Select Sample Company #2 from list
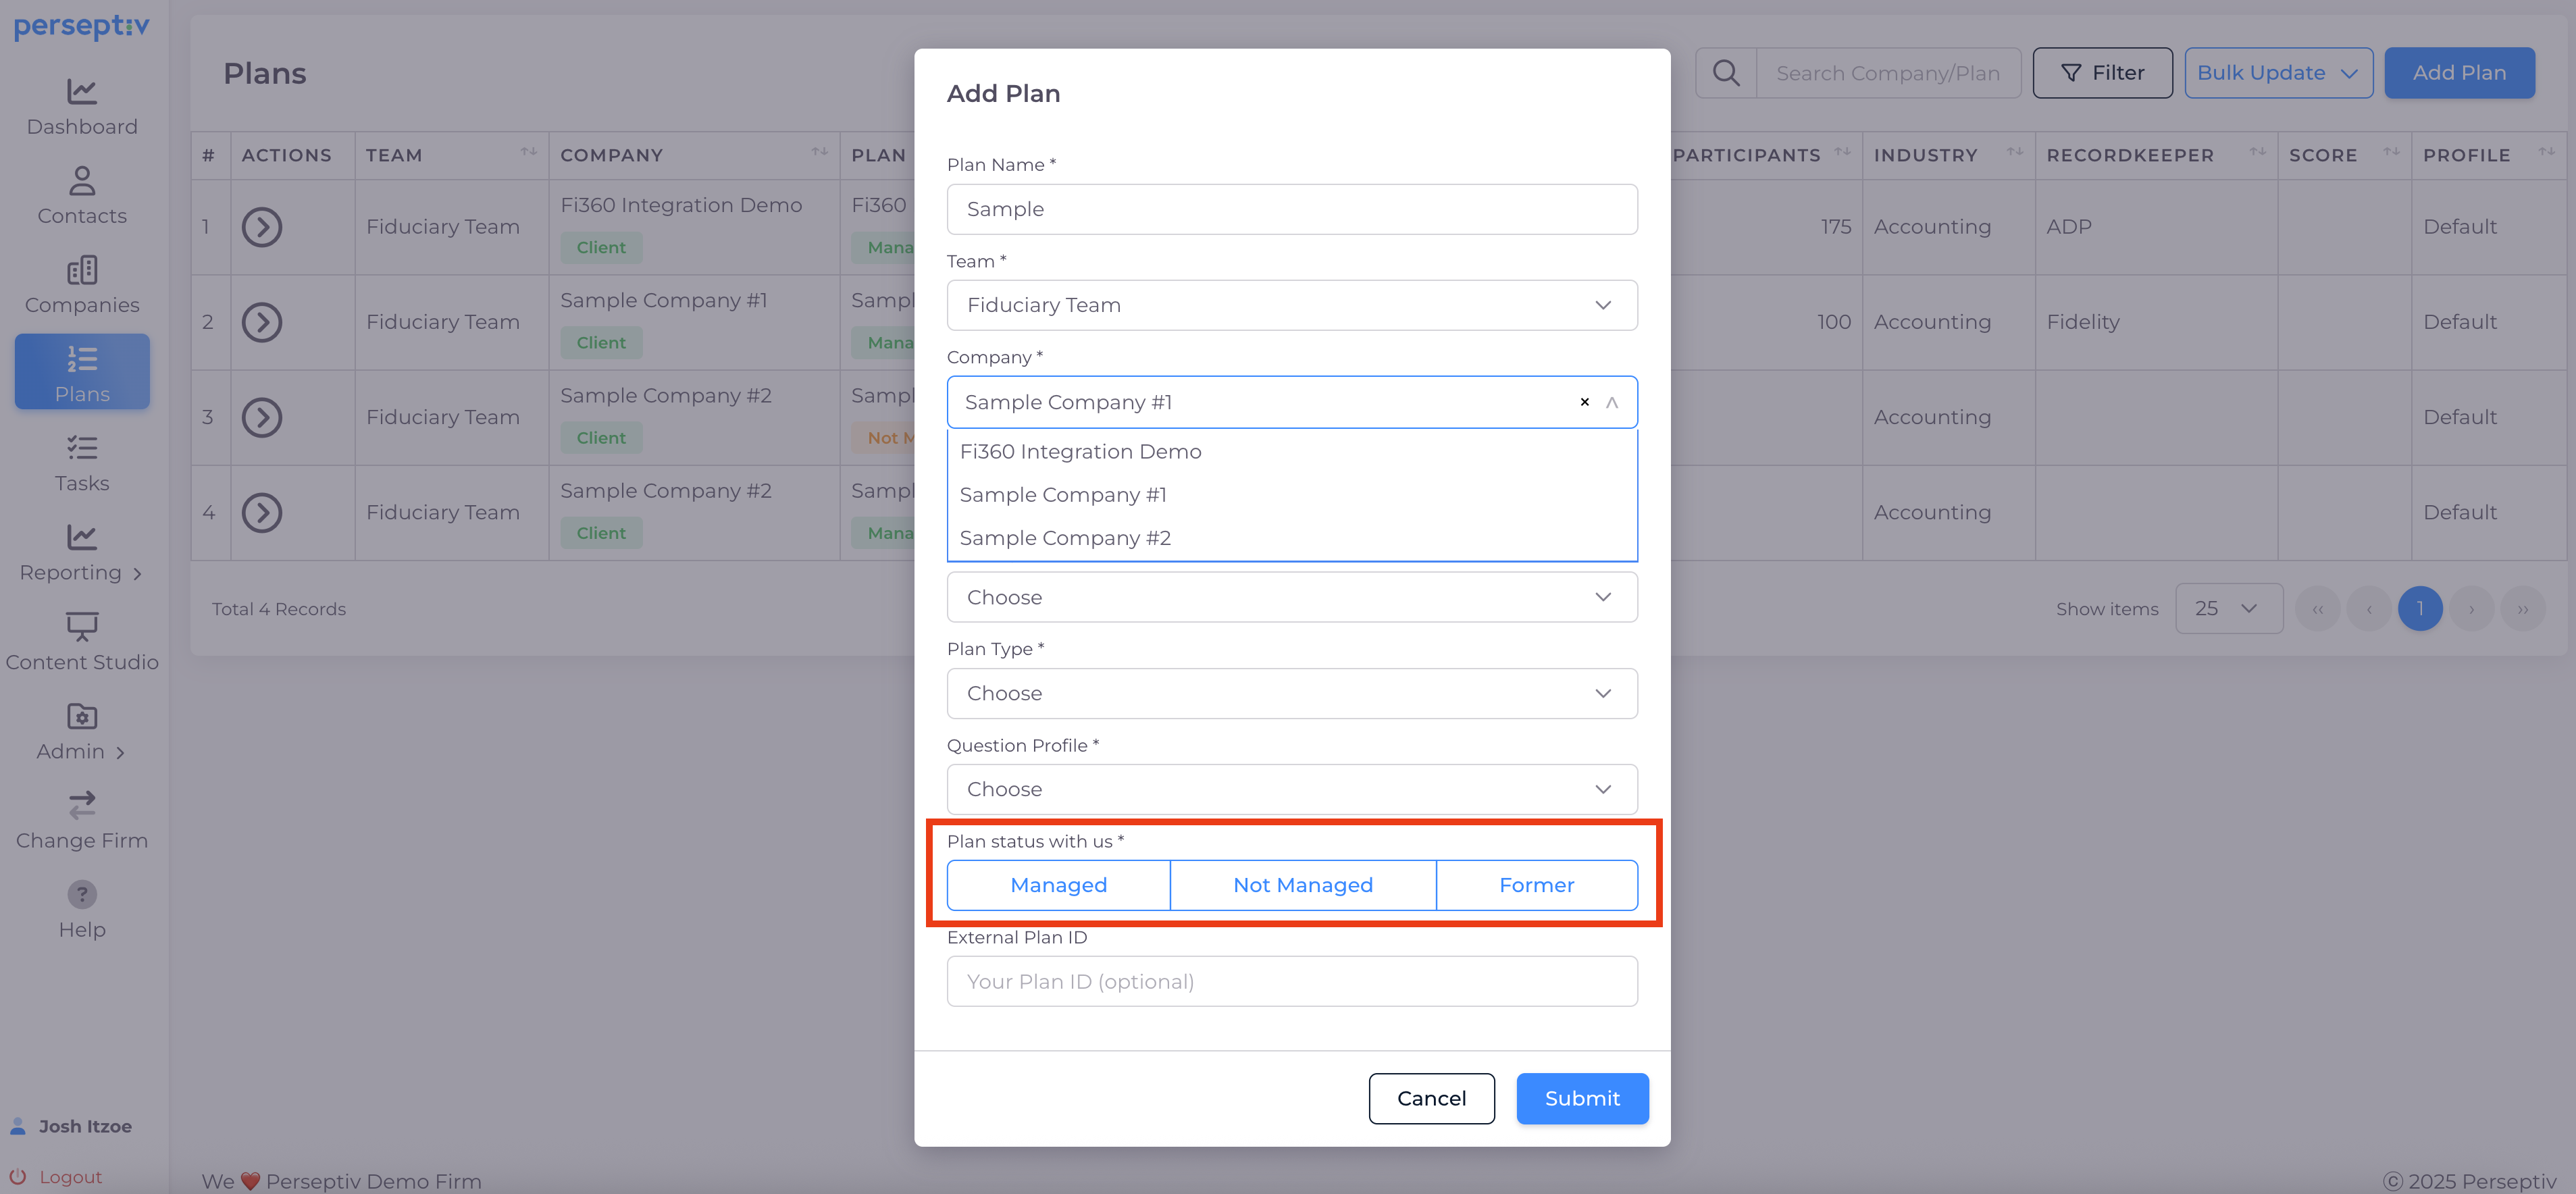2576x1194 pixels. coord(1065,538)
